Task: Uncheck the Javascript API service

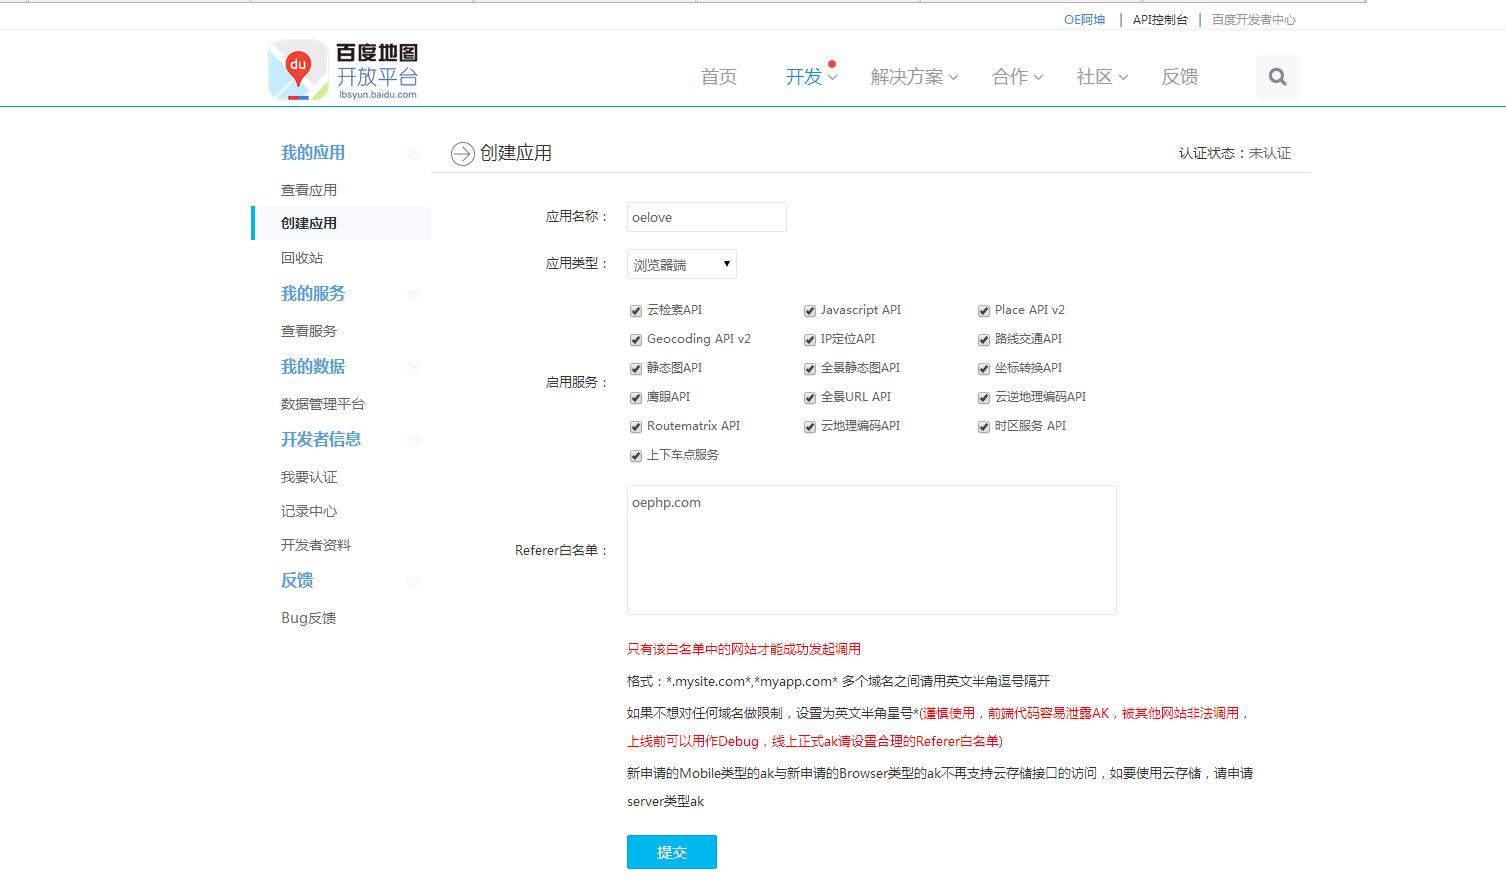Action: click(810, 311)
